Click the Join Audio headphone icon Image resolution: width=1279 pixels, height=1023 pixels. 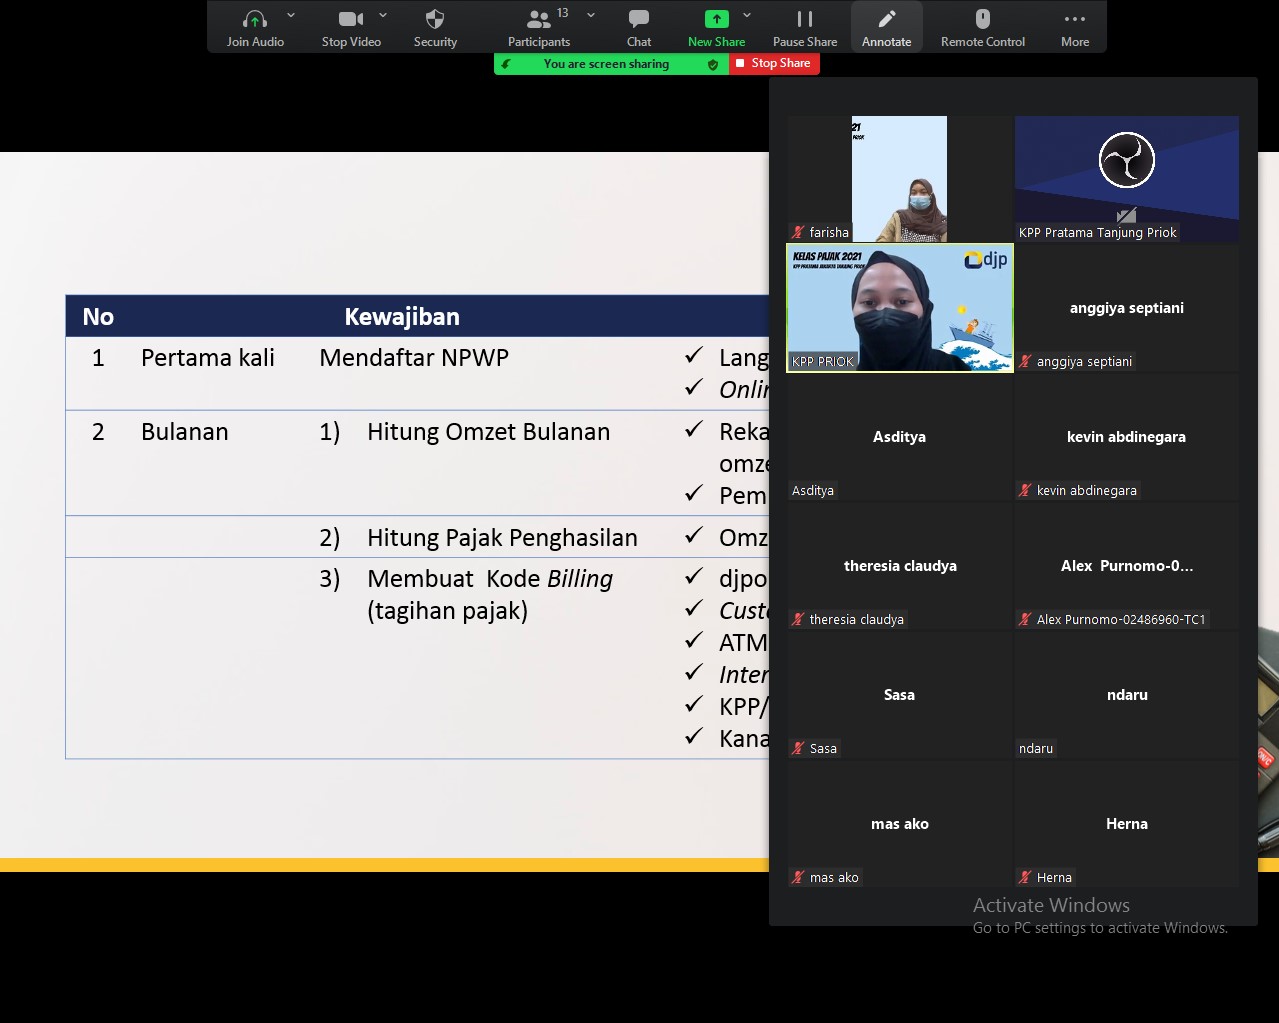coord(255,20)
